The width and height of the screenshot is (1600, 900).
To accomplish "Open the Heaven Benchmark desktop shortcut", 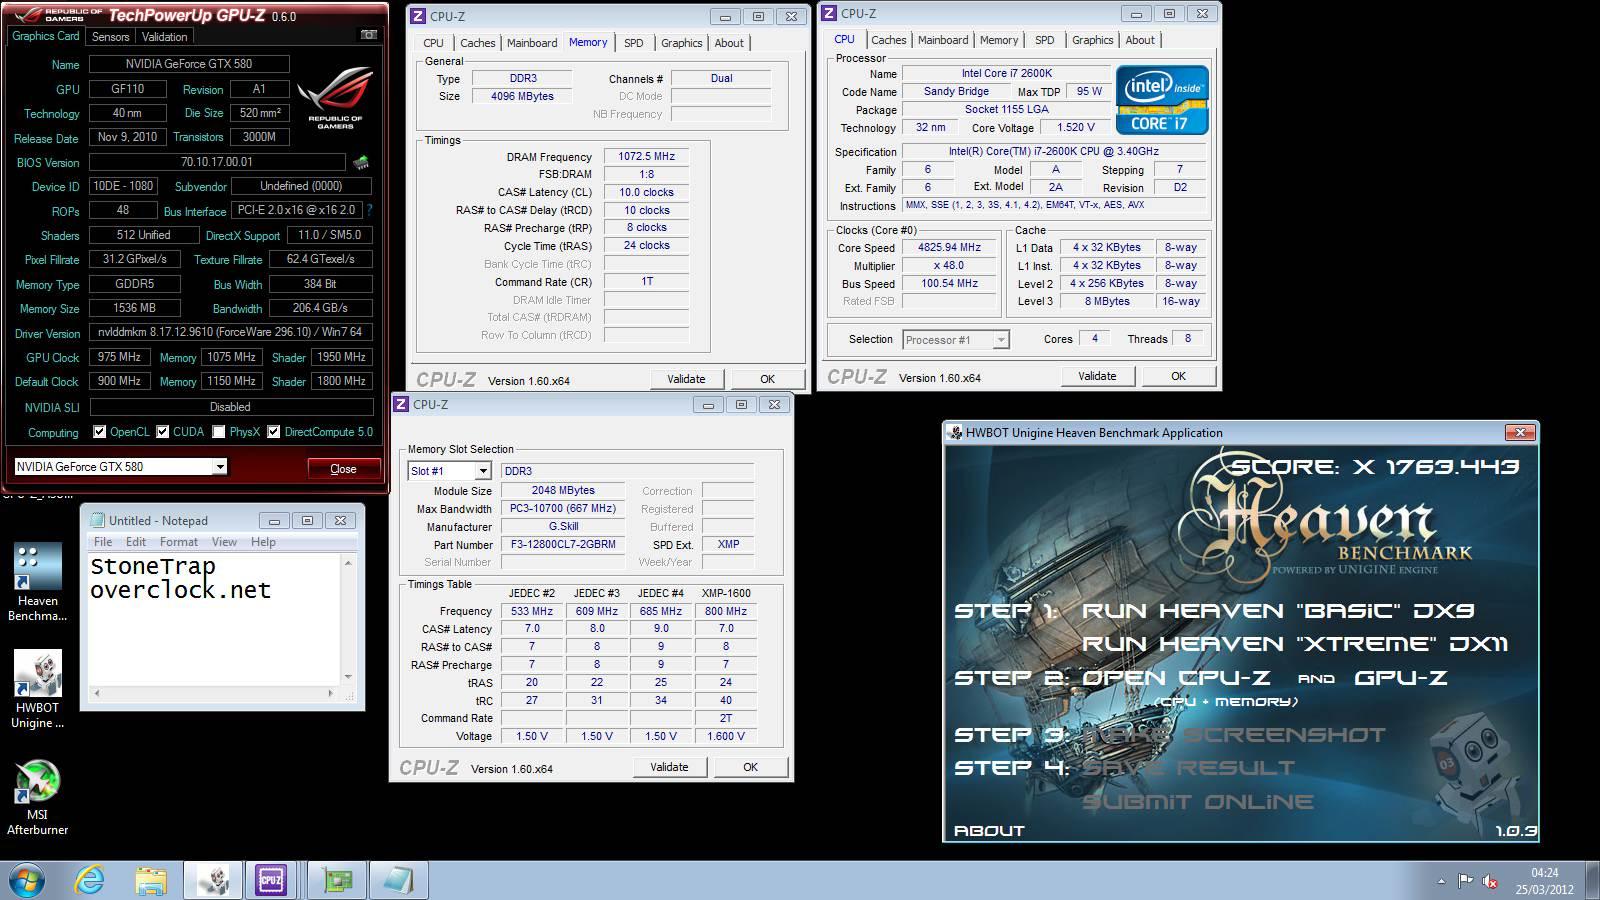I will pos(37,583).
